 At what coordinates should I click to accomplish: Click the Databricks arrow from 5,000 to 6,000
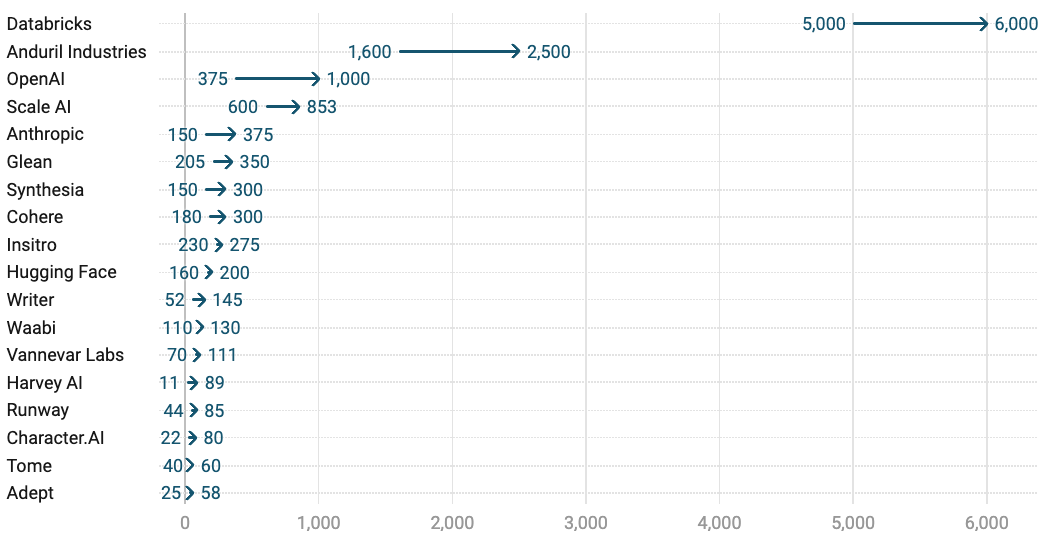point(920,24)
